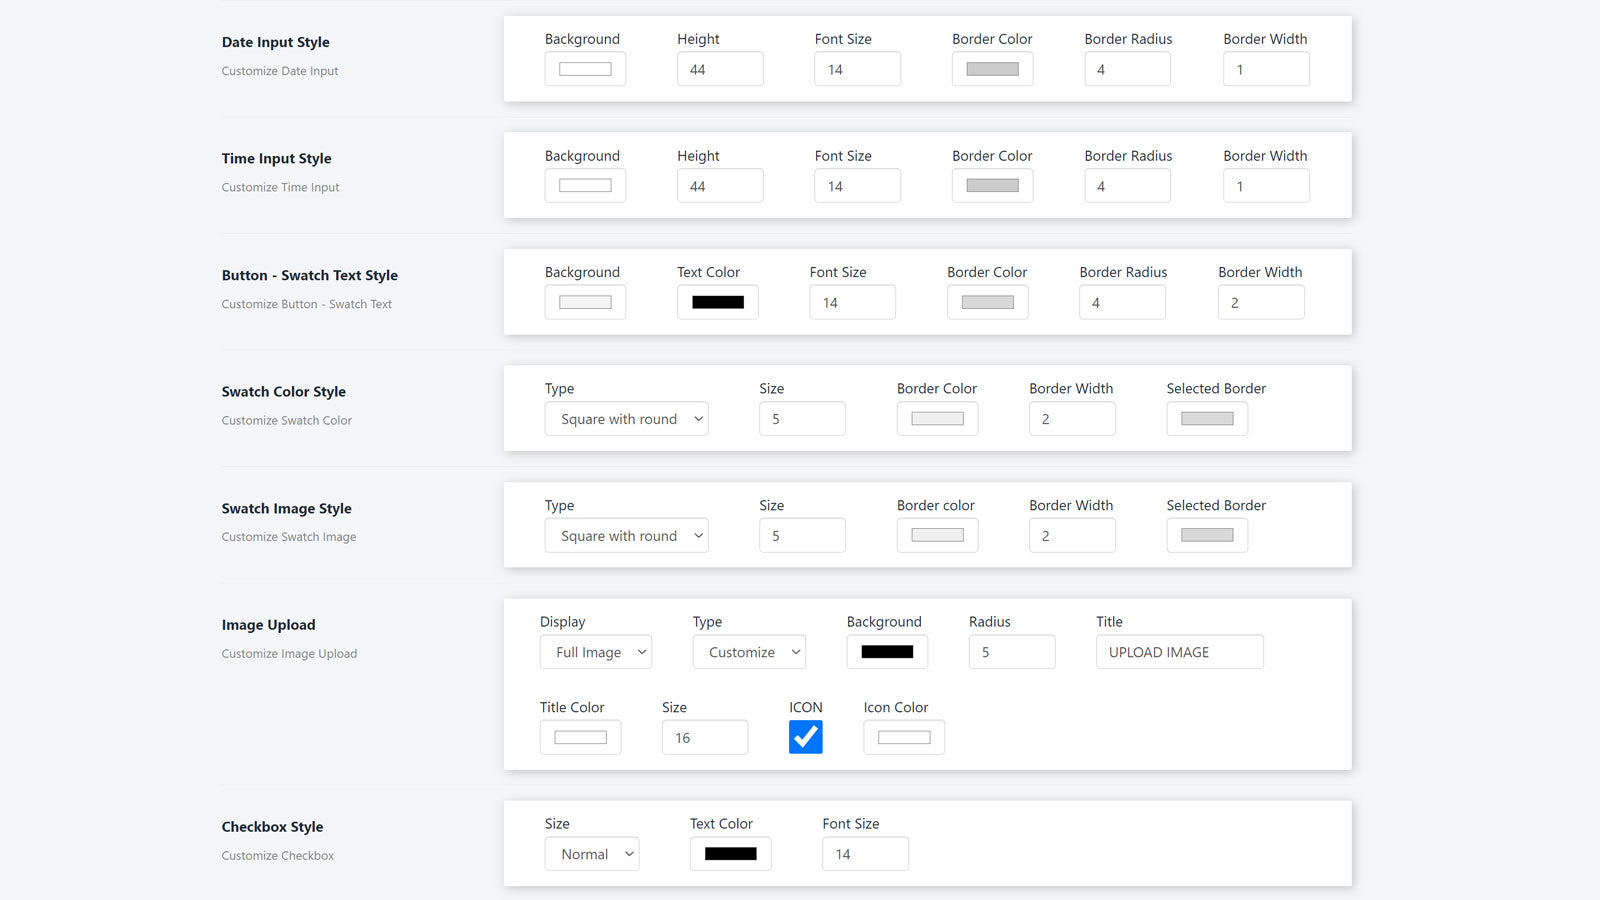The image size is (1600, 900).
Task: Click Swatch Image Style Size field
Action: pos(802,536)
